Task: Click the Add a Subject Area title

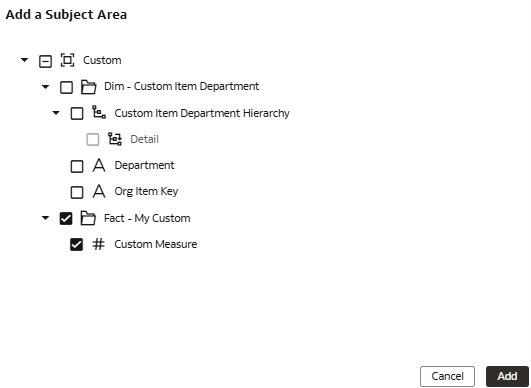Action: pos(66,15)
